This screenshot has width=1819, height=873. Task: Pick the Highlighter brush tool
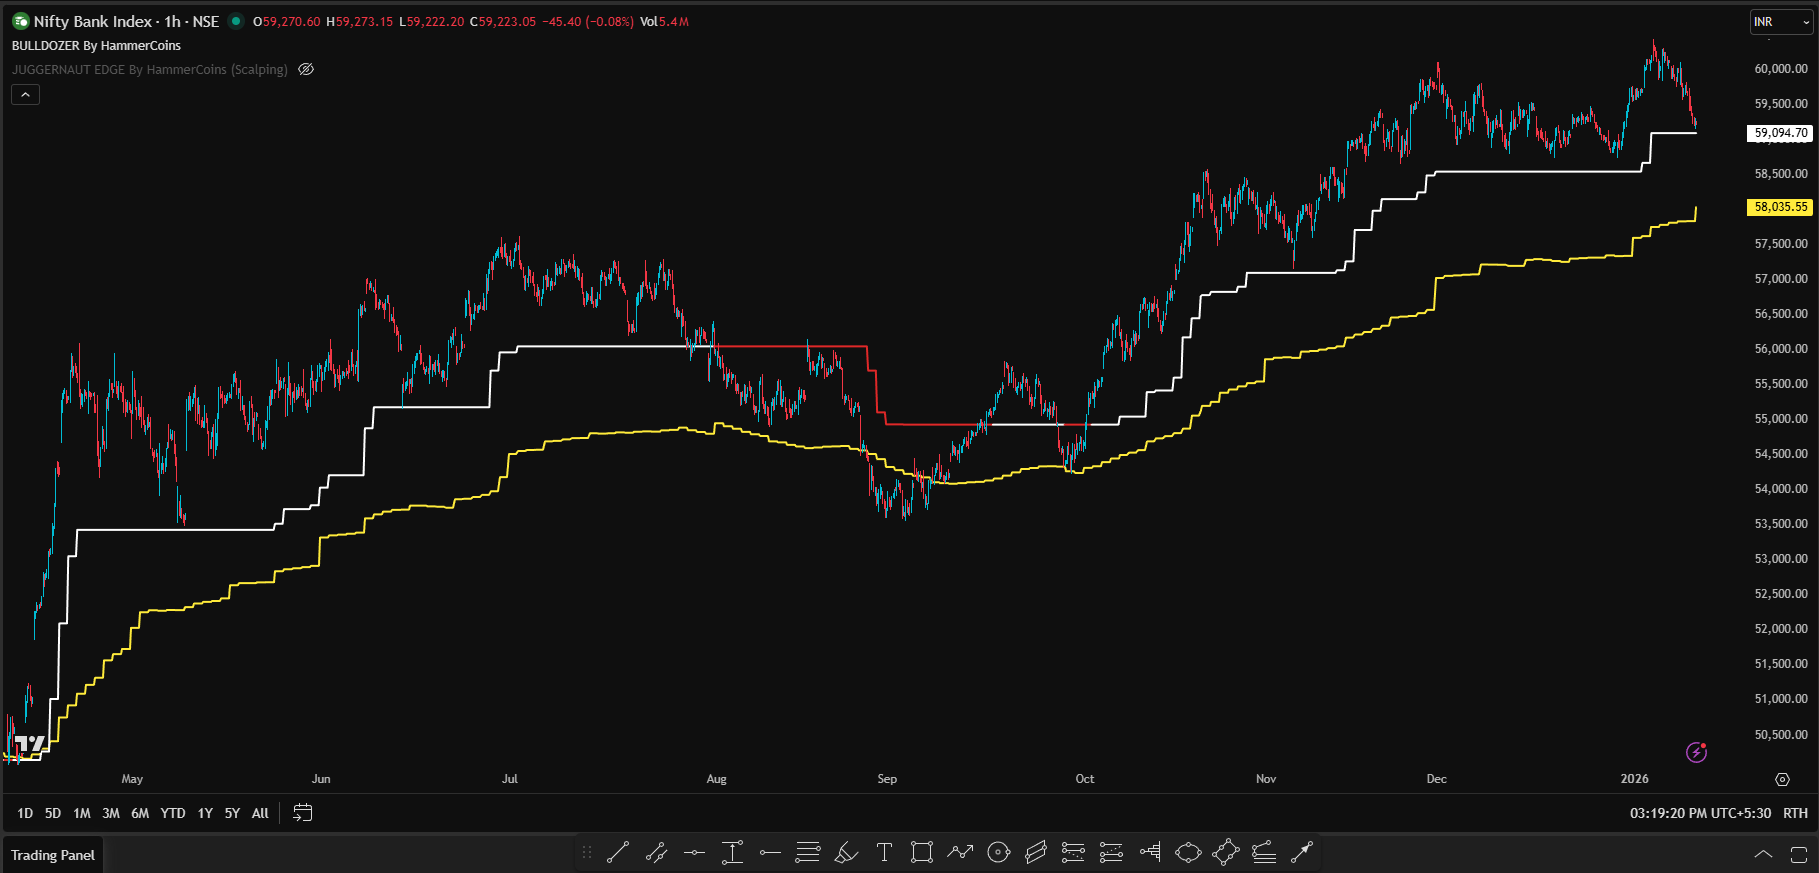coord(846,852)
